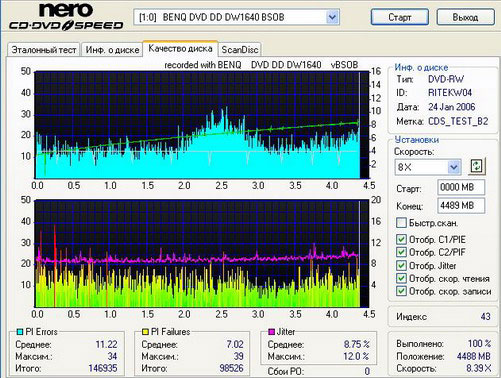Disable the Отобр. Jitter checkbox
501x378 pixels.
(401, 265)
